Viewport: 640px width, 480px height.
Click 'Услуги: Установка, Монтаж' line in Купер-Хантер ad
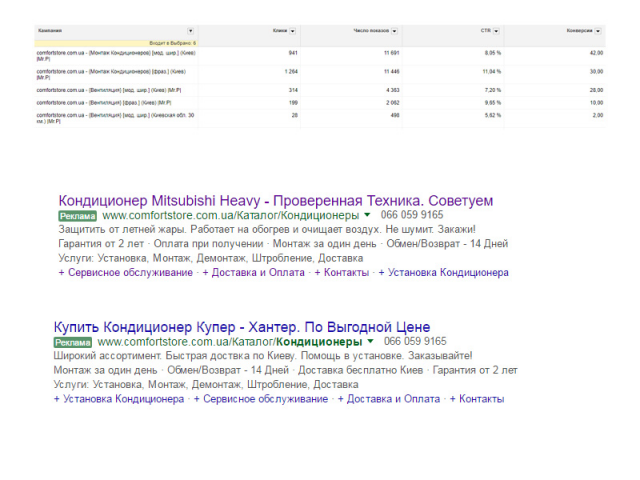206,384
